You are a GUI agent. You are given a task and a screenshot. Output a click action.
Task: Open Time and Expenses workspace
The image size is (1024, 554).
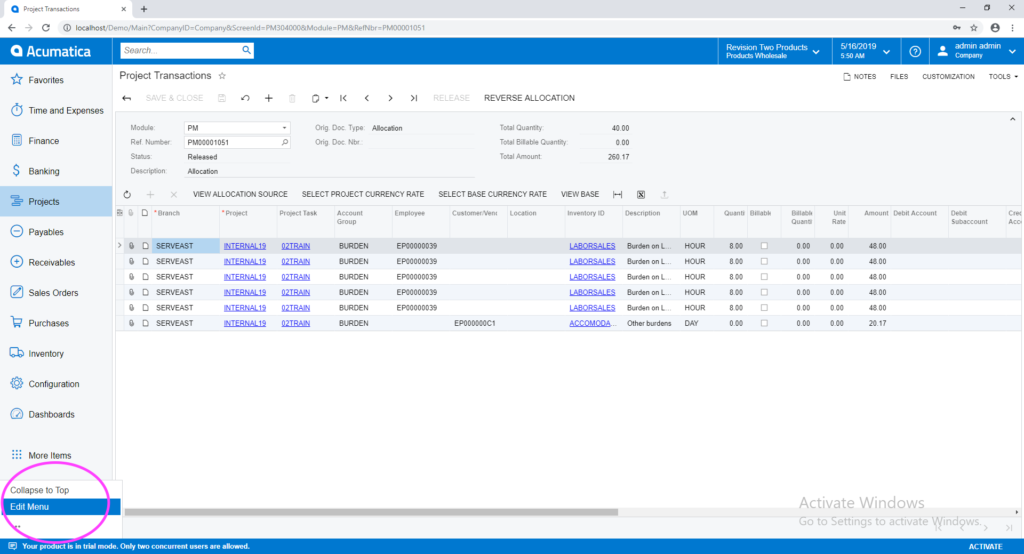[56, 110]
